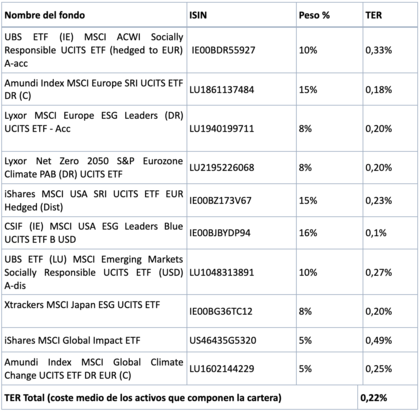The height and width of the screenshot is (411, 420).
Task: Click the Amundi Index MSCI Europe SRI fund name
Action: point(94,89)
